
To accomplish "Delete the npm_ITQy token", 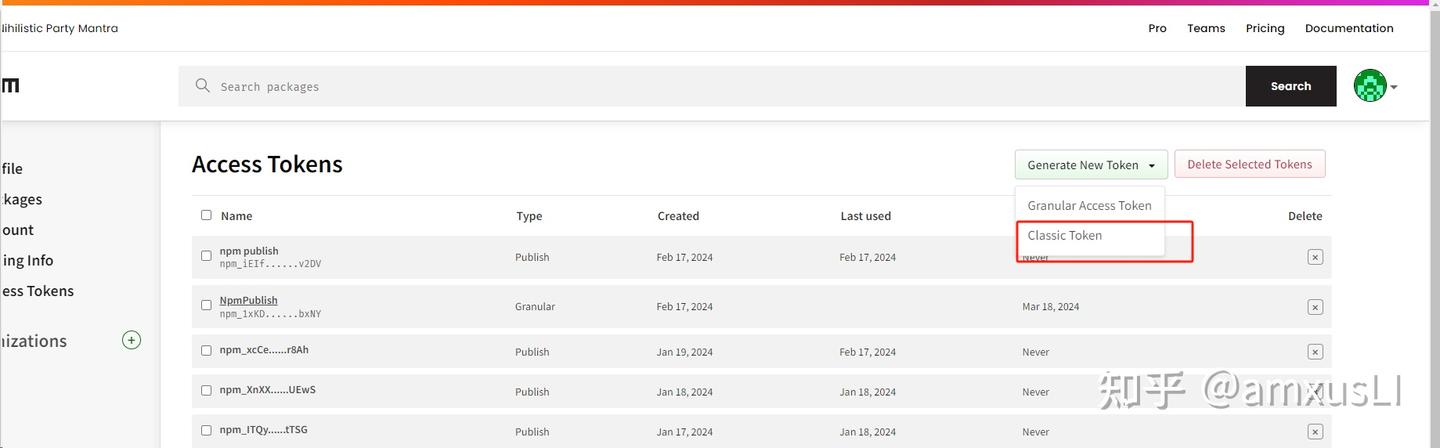I will point(1314,432).
